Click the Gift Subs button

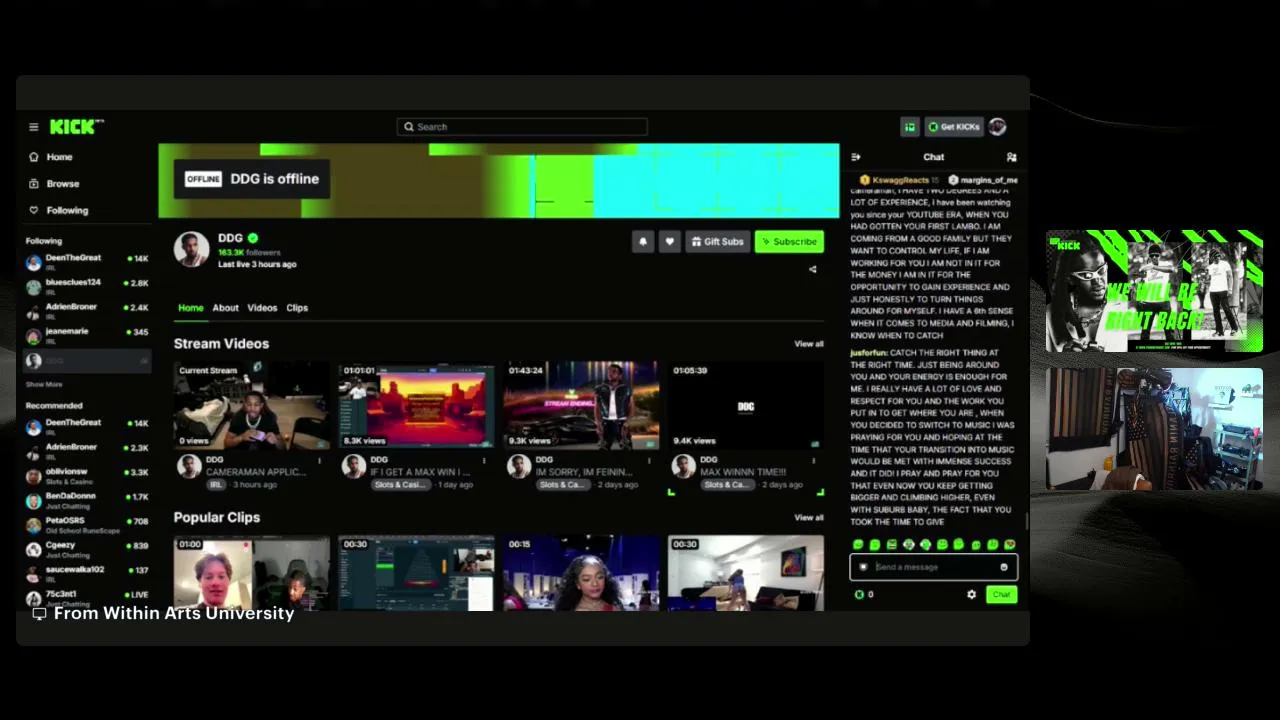pyautogui.click(x=718, y=241)
